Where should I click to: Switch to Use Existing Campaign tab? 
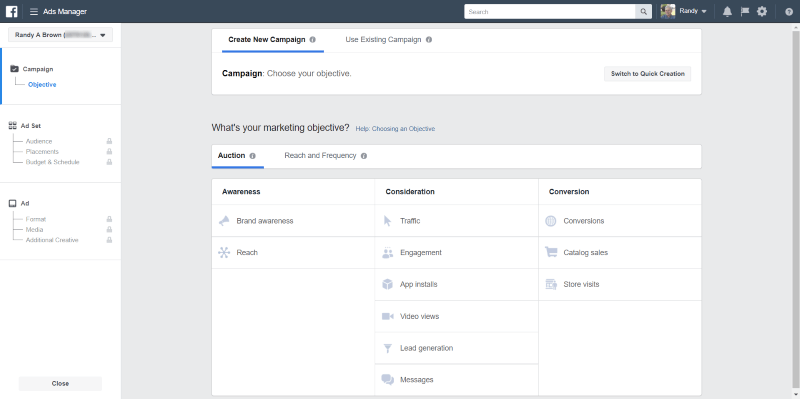tap(383, 39)
